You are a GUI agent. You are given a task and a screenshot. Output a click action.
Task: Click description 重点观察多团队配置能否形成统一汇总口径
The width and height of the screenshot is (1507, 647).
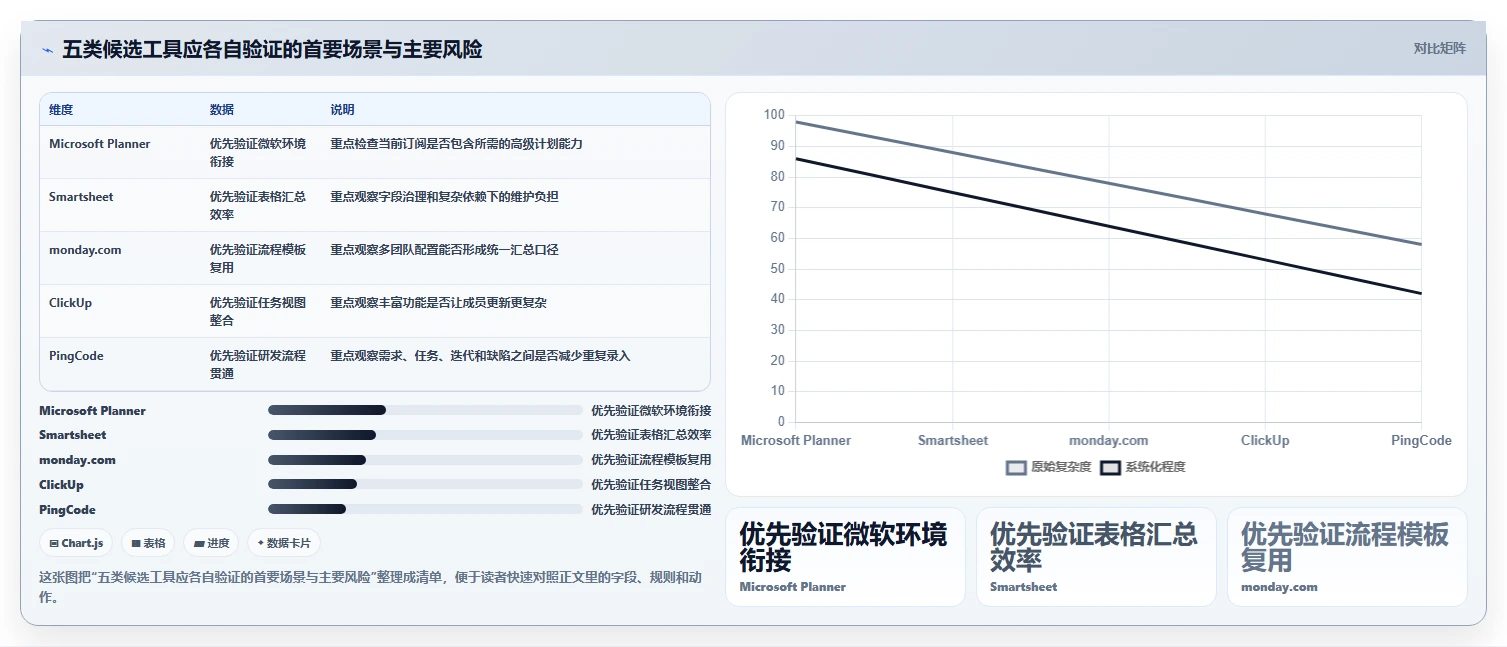point(445,250)
